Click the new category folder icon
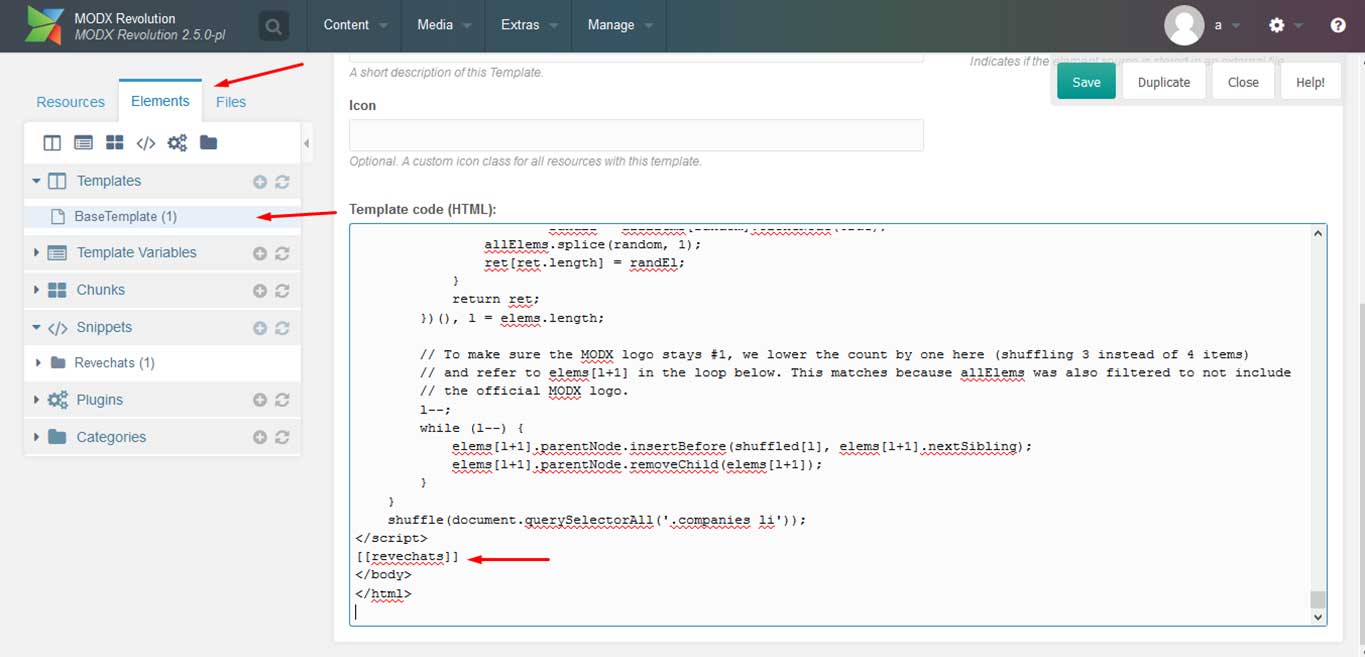 tap(208, 143)
